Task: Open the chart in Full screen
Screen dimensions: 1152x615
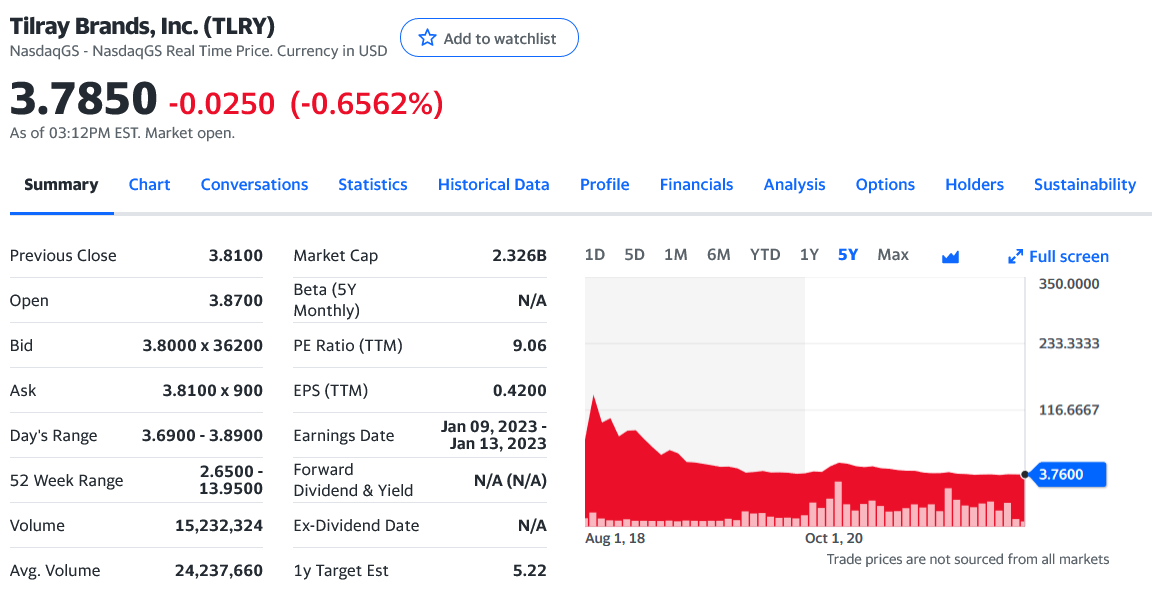Action: pos(1058,256)
